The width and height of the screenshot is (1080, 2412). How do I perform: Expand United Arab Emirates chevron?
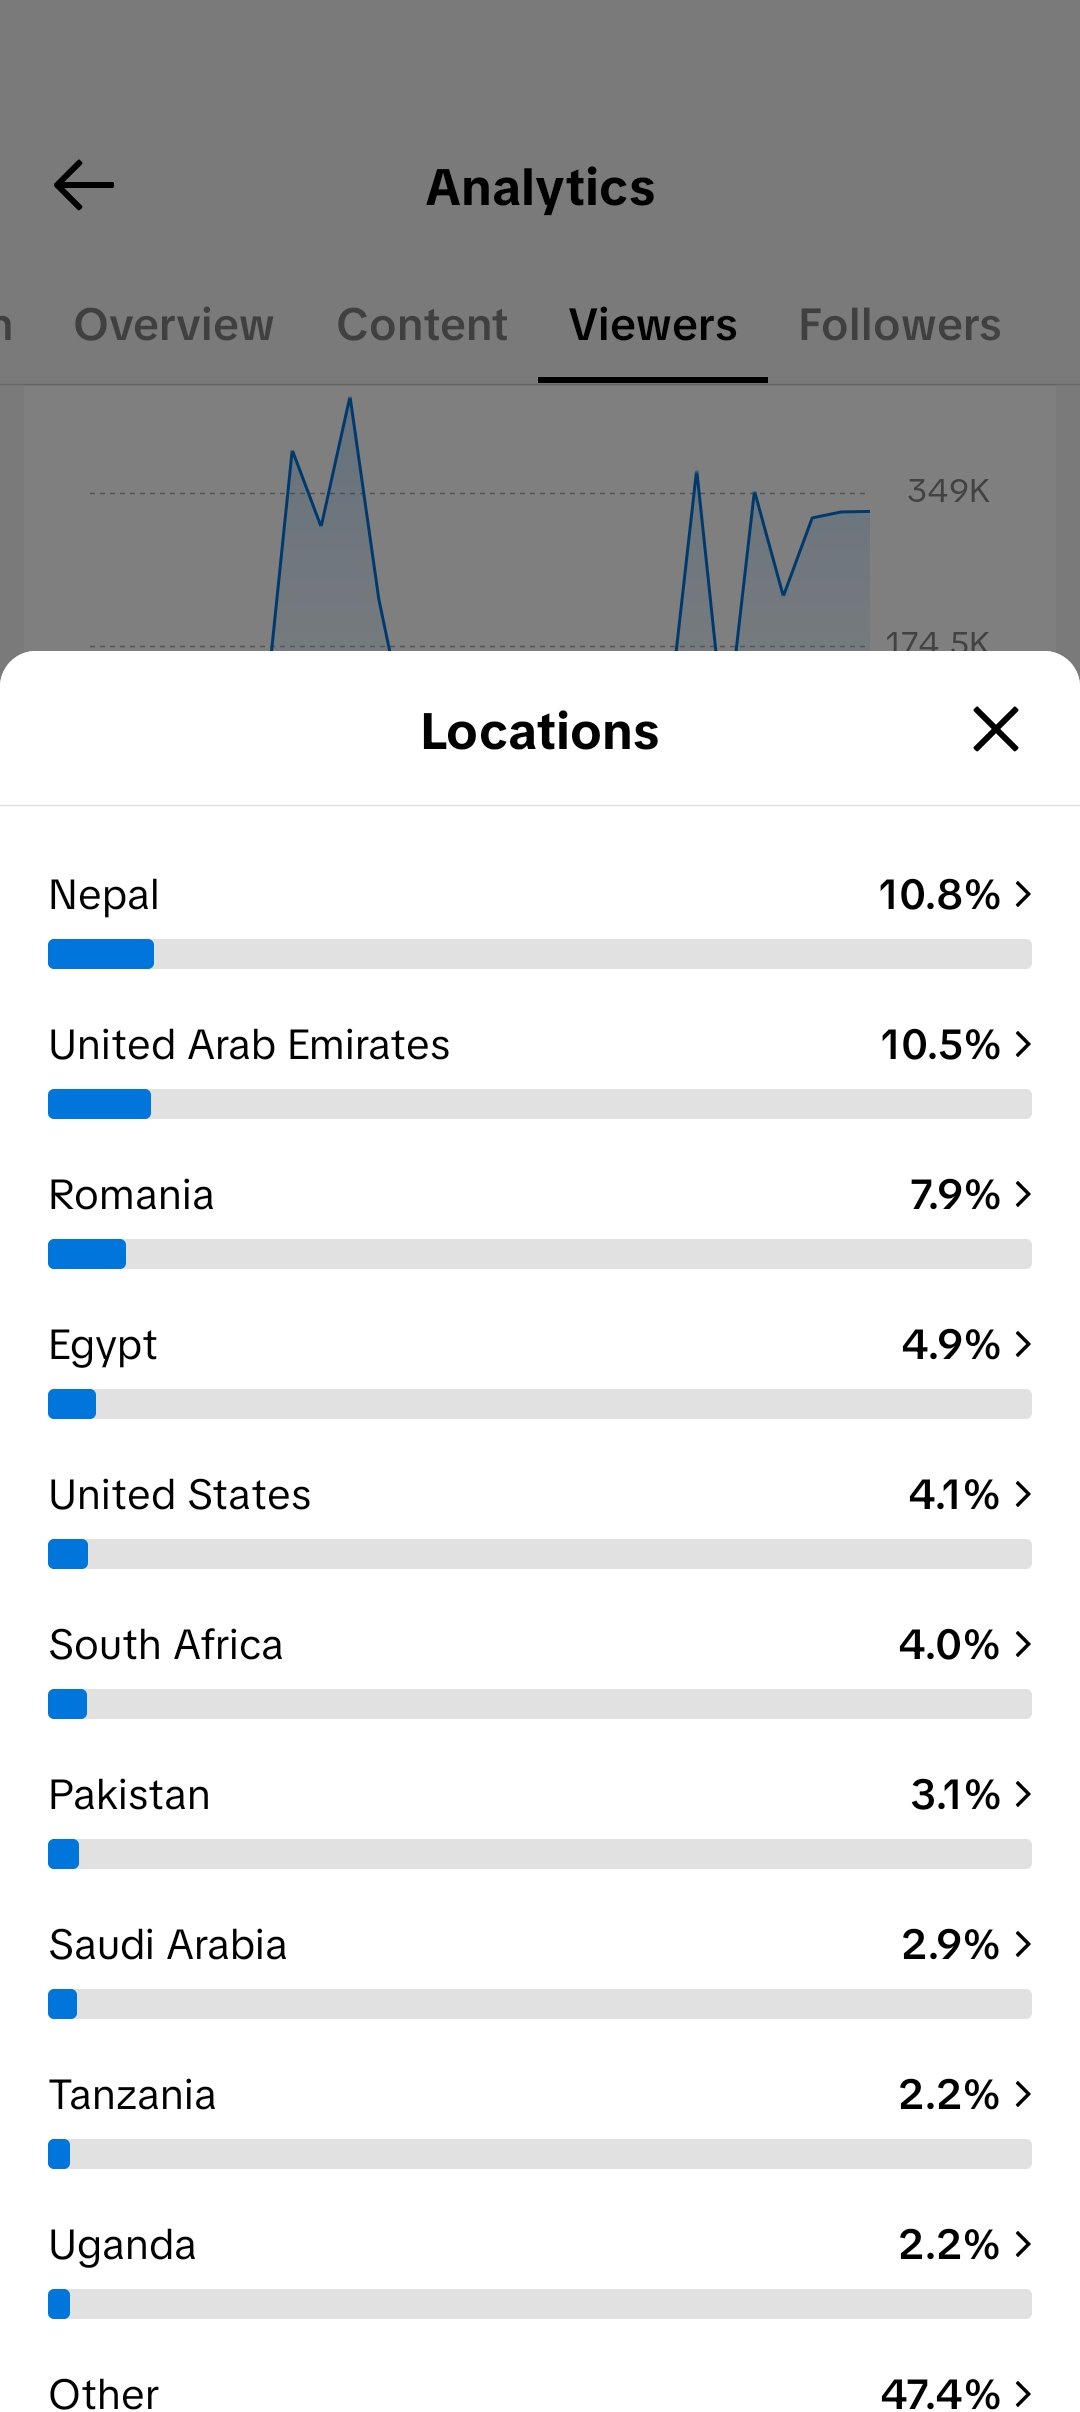pyautogui.click(x=1023, y=1044)
